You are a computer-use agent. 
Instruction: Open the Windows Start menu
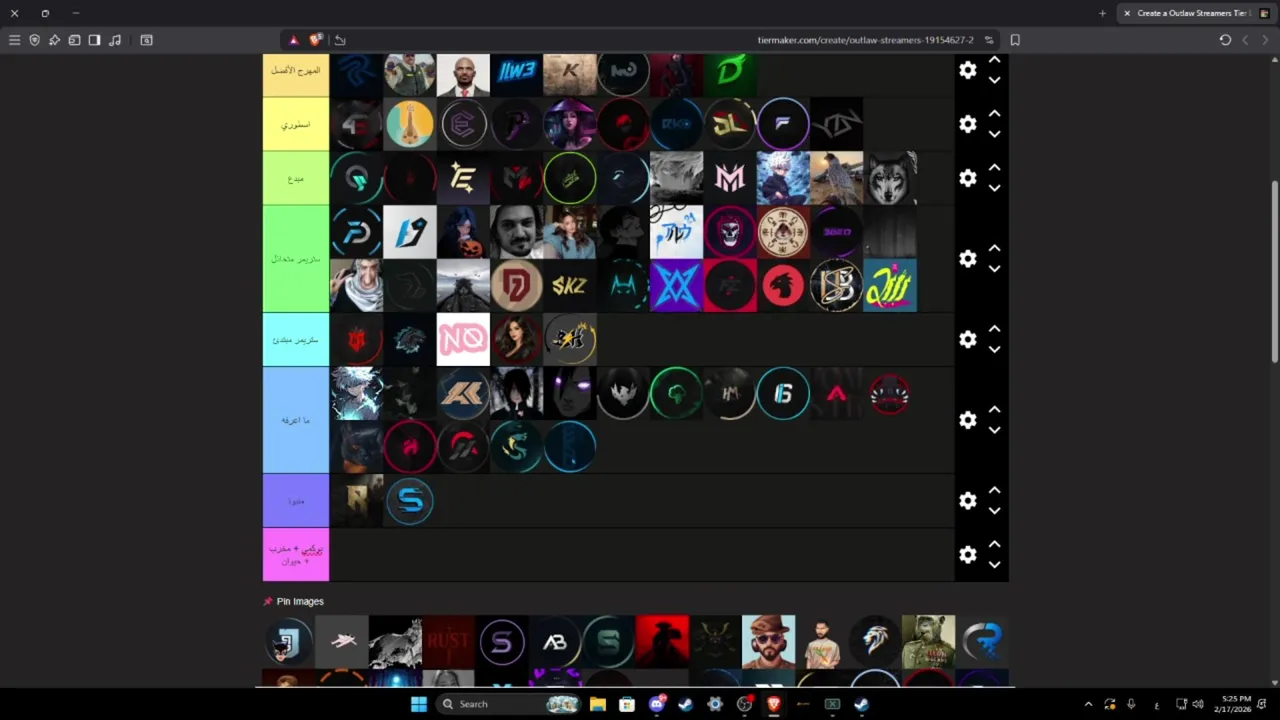pos(419,704)
